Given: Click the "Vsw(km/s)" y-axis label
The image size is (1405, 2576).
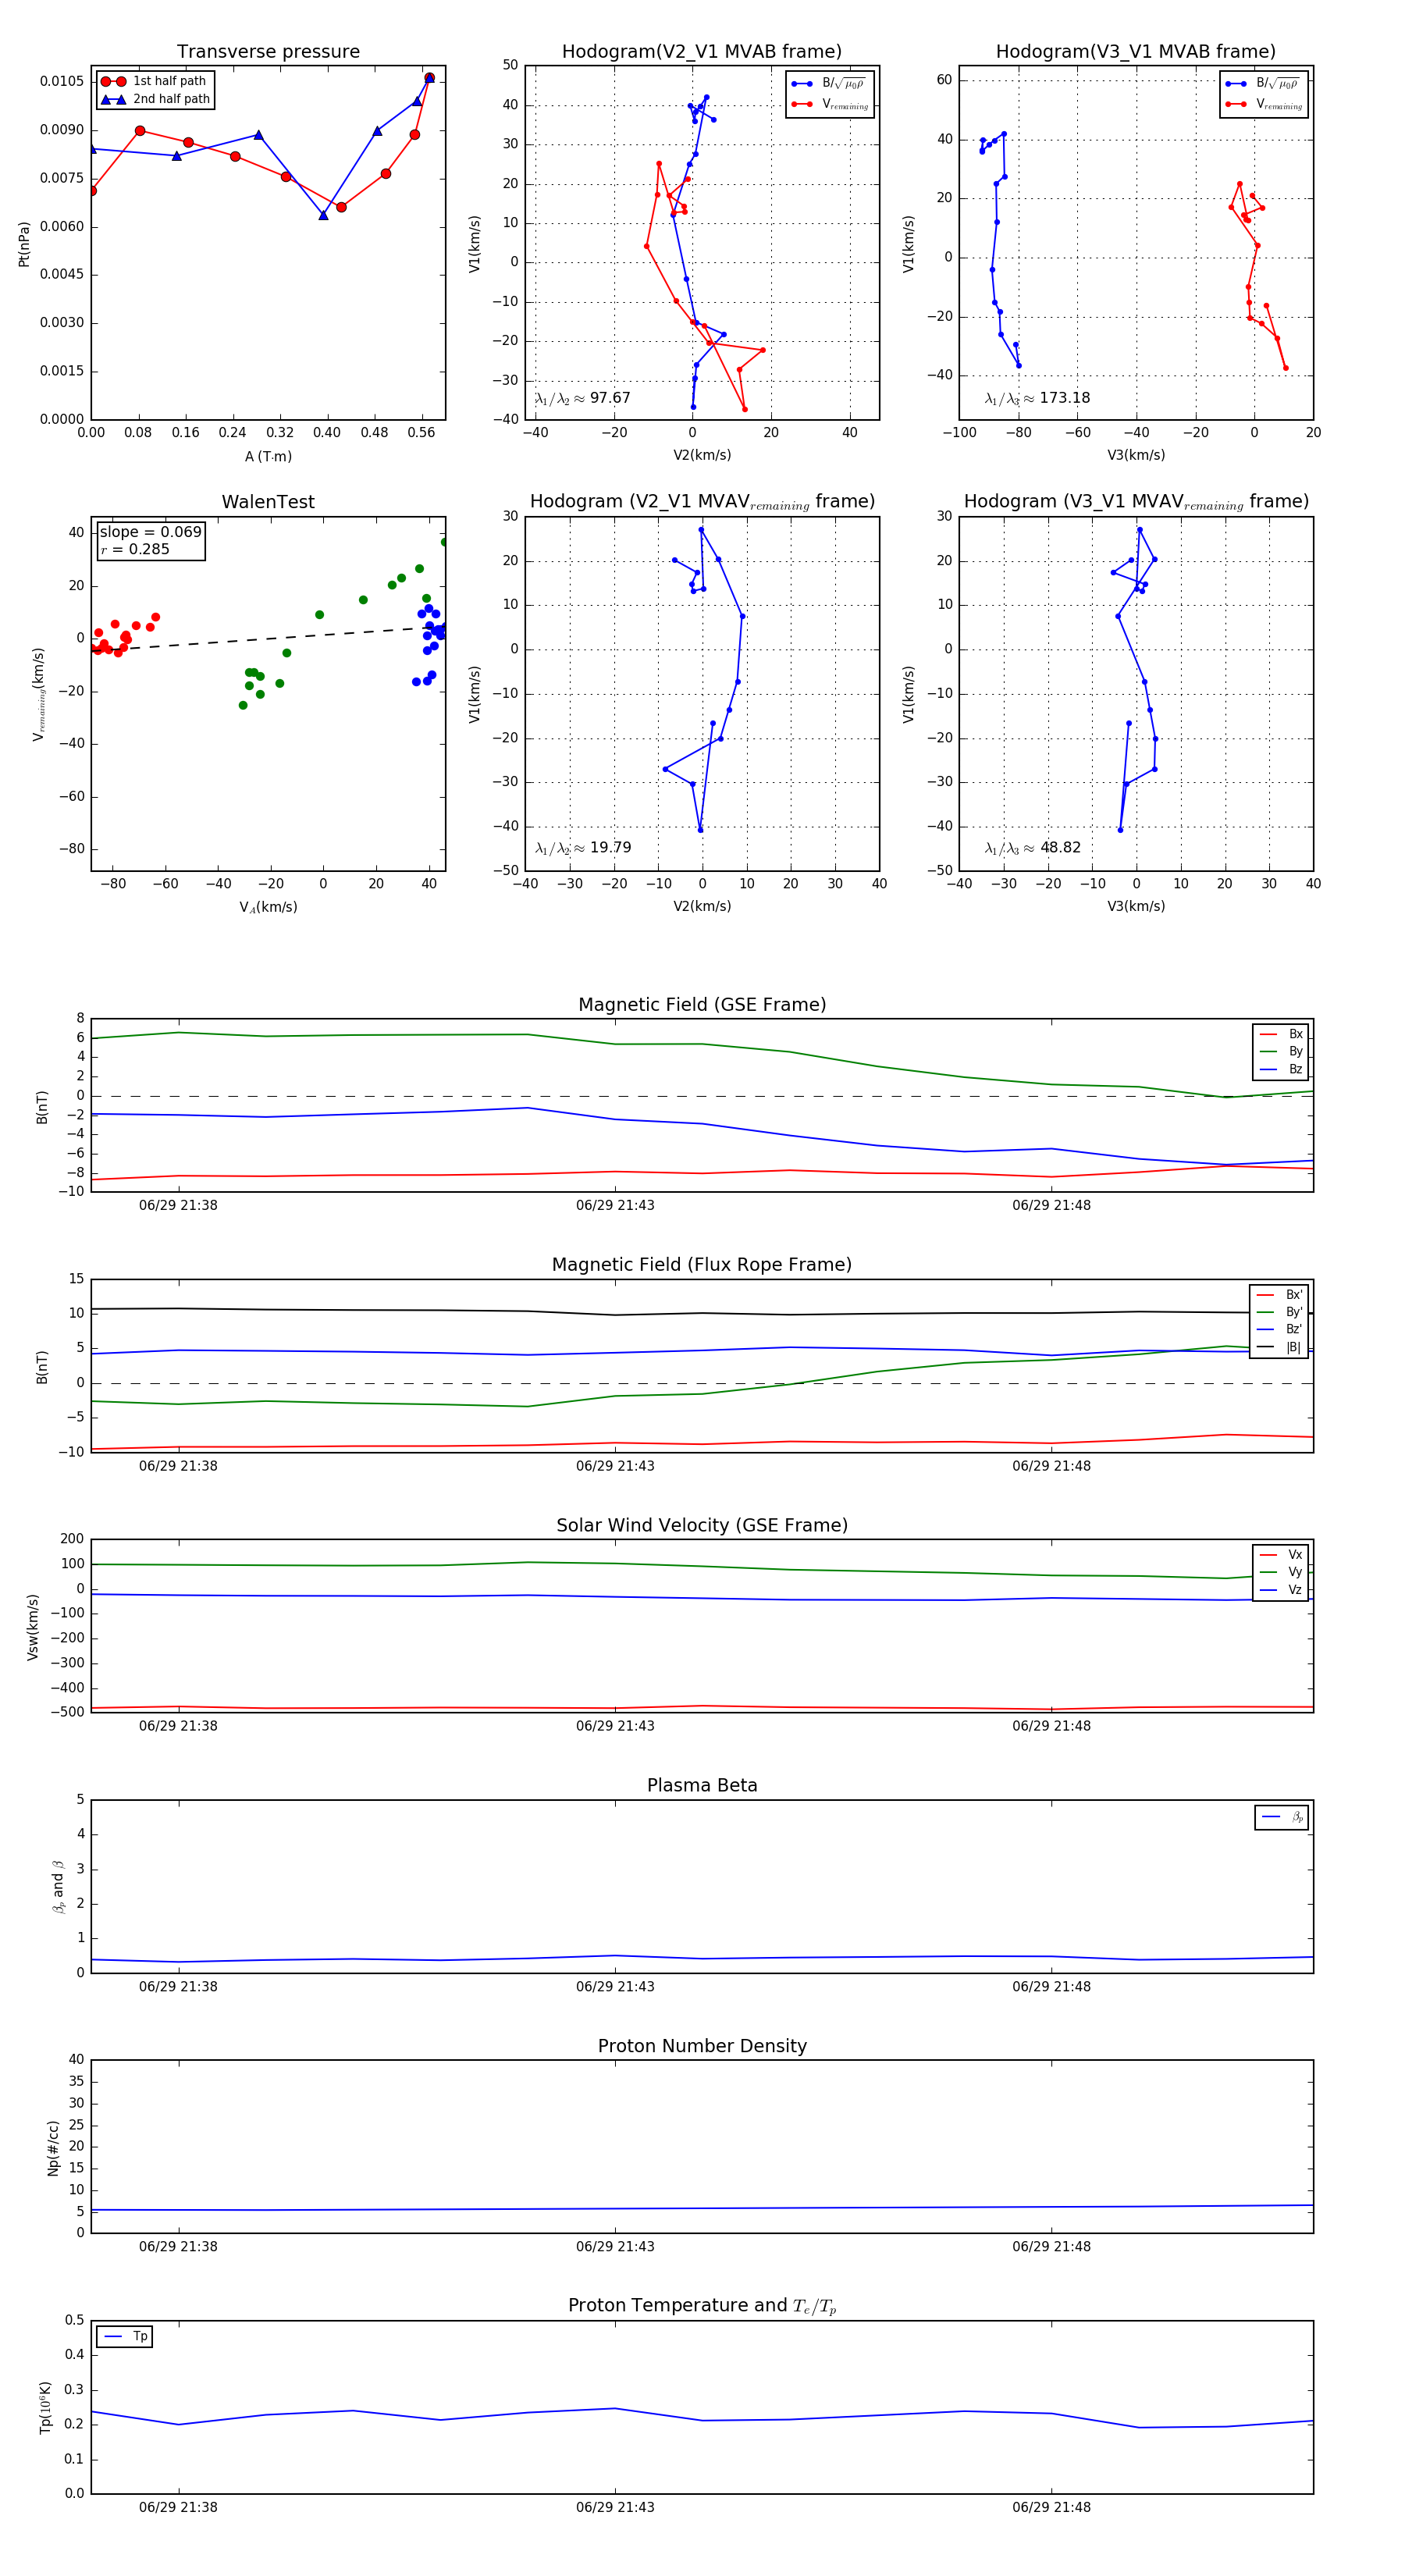Looking at the screenshot, I should click(32, 1627).
